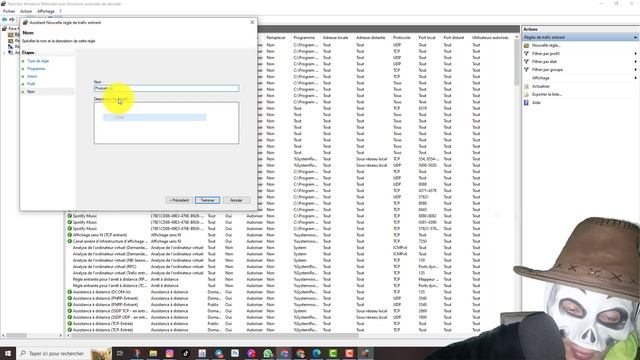This screenshot has height=360, width=640.
Task: Select the Canal arrière d'infrastructure d'affichage rule
Action: coord(111,241)
